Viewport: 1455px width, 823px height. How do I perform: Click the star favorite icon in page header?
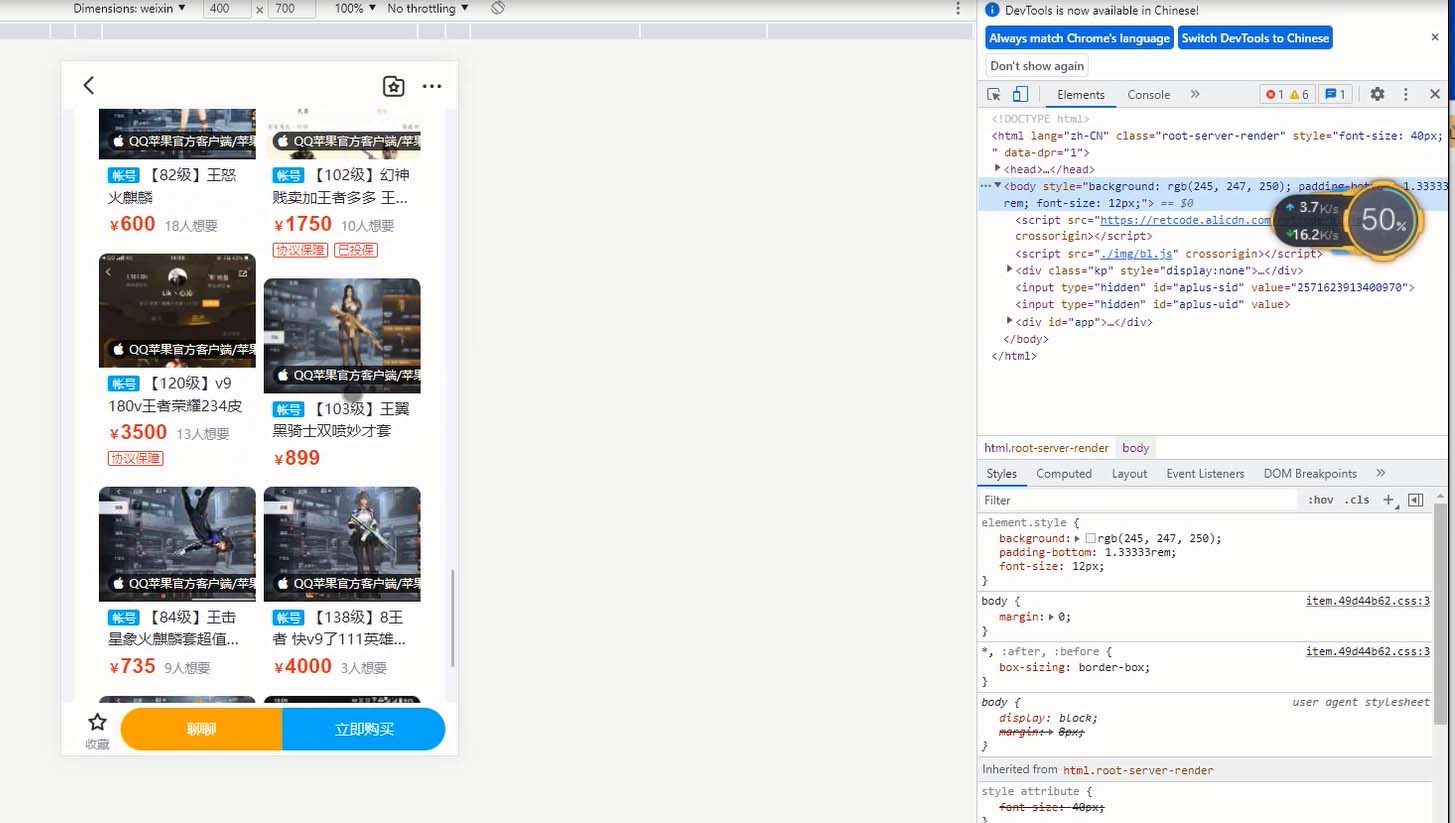point(394,86)
